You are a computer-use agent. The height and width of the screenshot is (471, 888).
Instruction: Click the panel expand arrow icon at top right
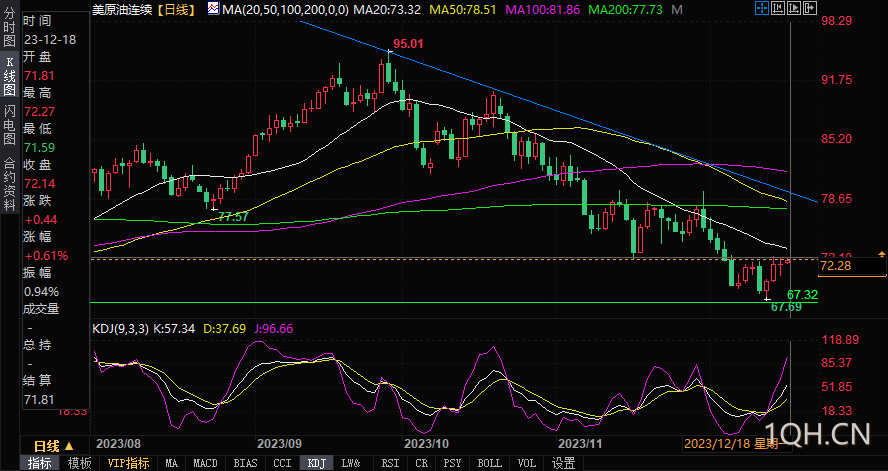pyautogui.click(x=810, y=8)
